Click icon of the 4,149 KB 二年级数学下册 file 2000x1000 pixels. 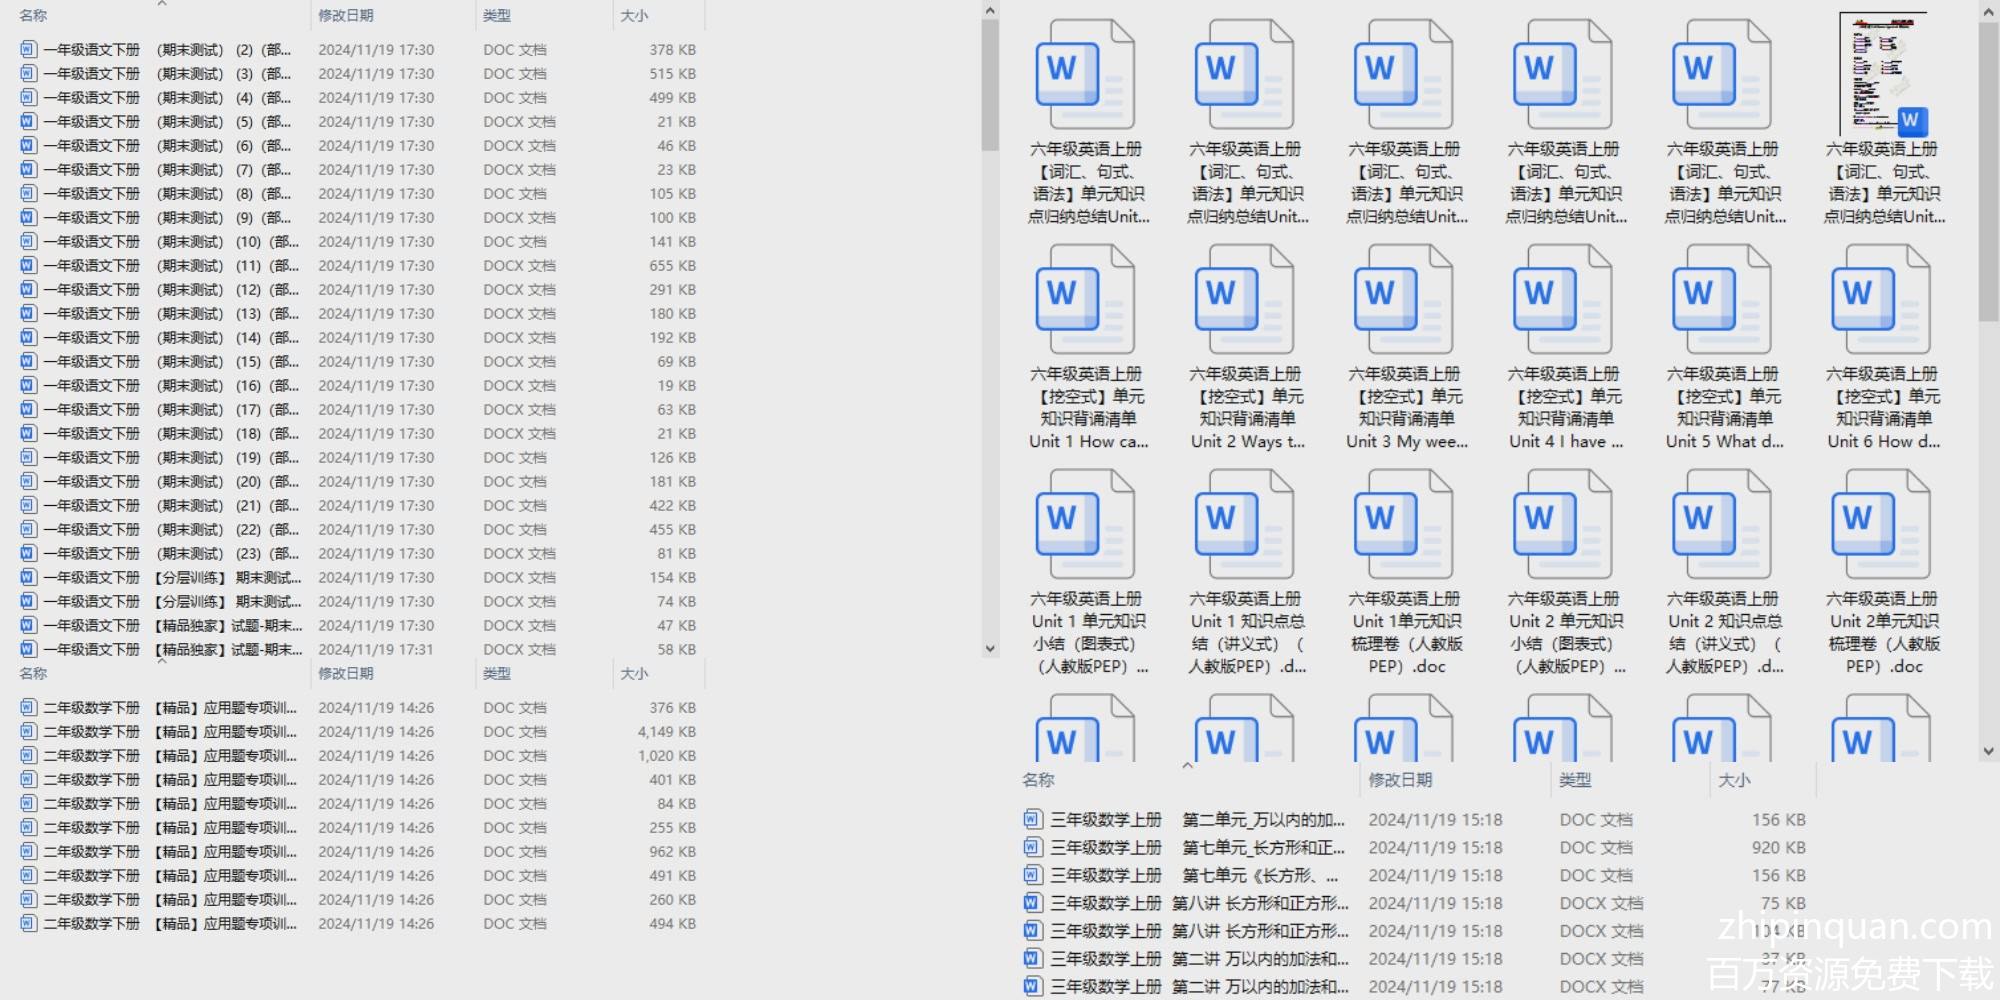(x=28, y=731)
